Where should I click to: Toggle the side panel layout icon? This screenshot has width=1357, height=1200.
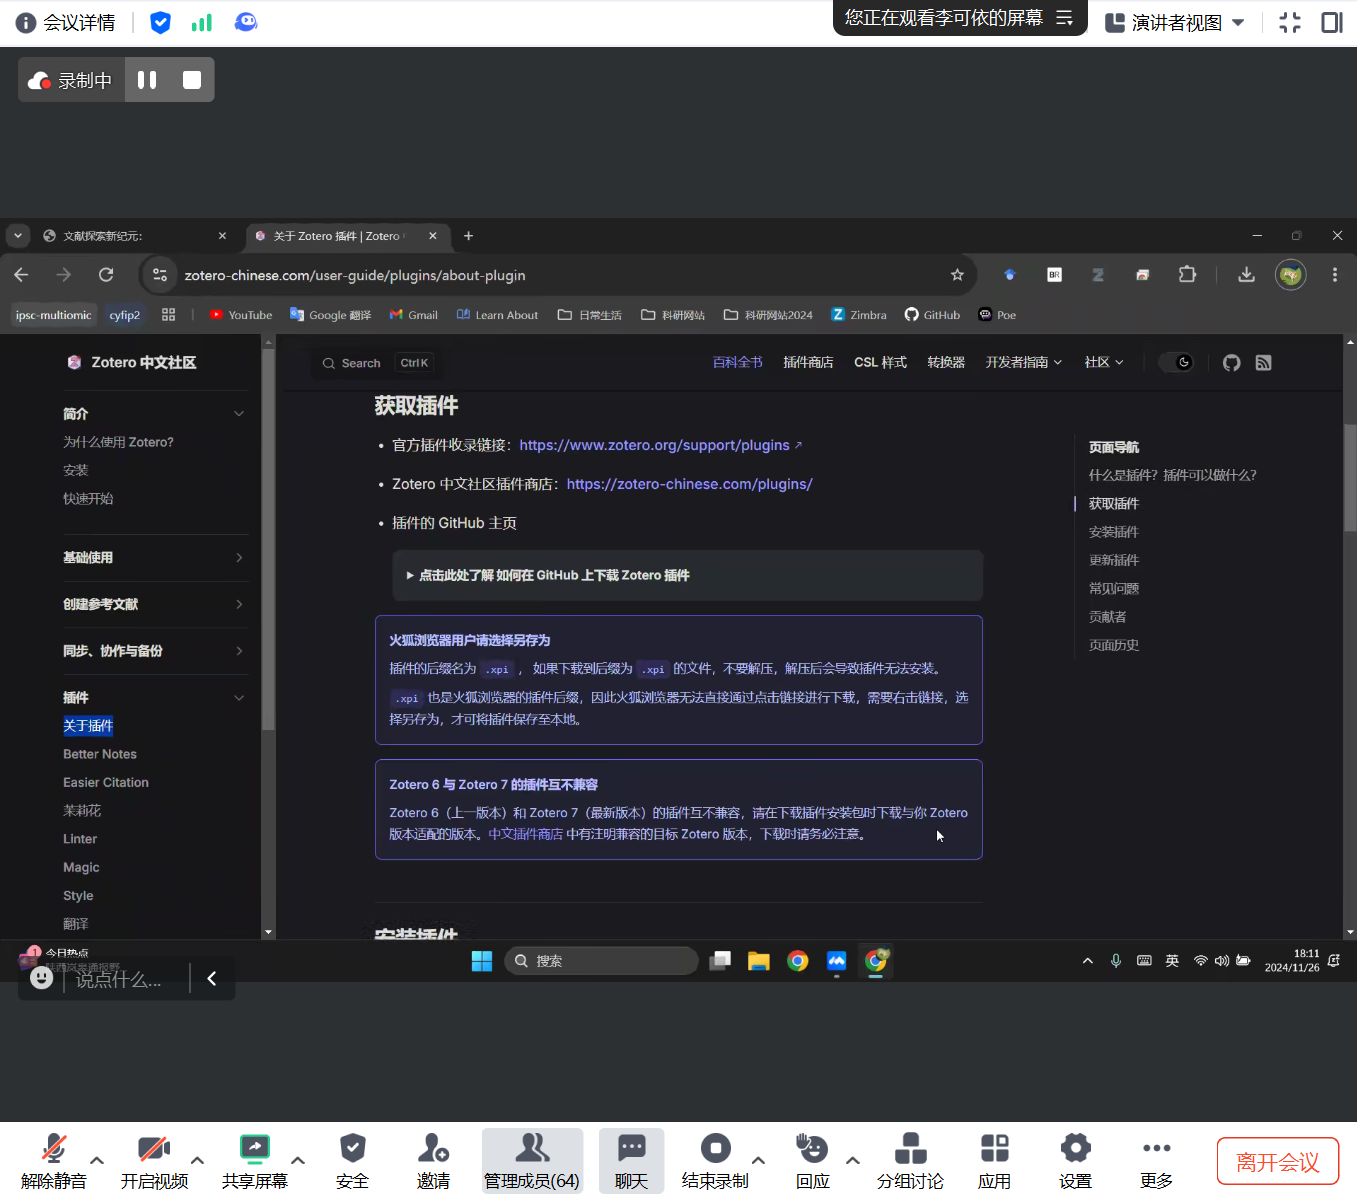pyautogui.click(x=1332, y=22)
